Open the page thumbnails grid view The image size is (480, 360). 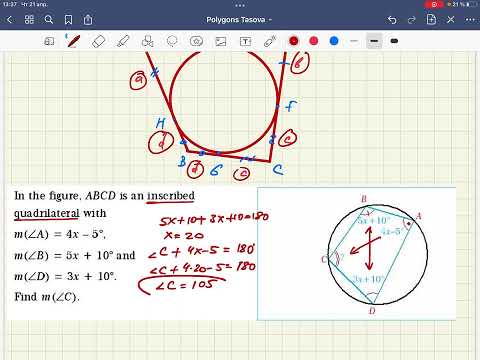pos(29,20)
